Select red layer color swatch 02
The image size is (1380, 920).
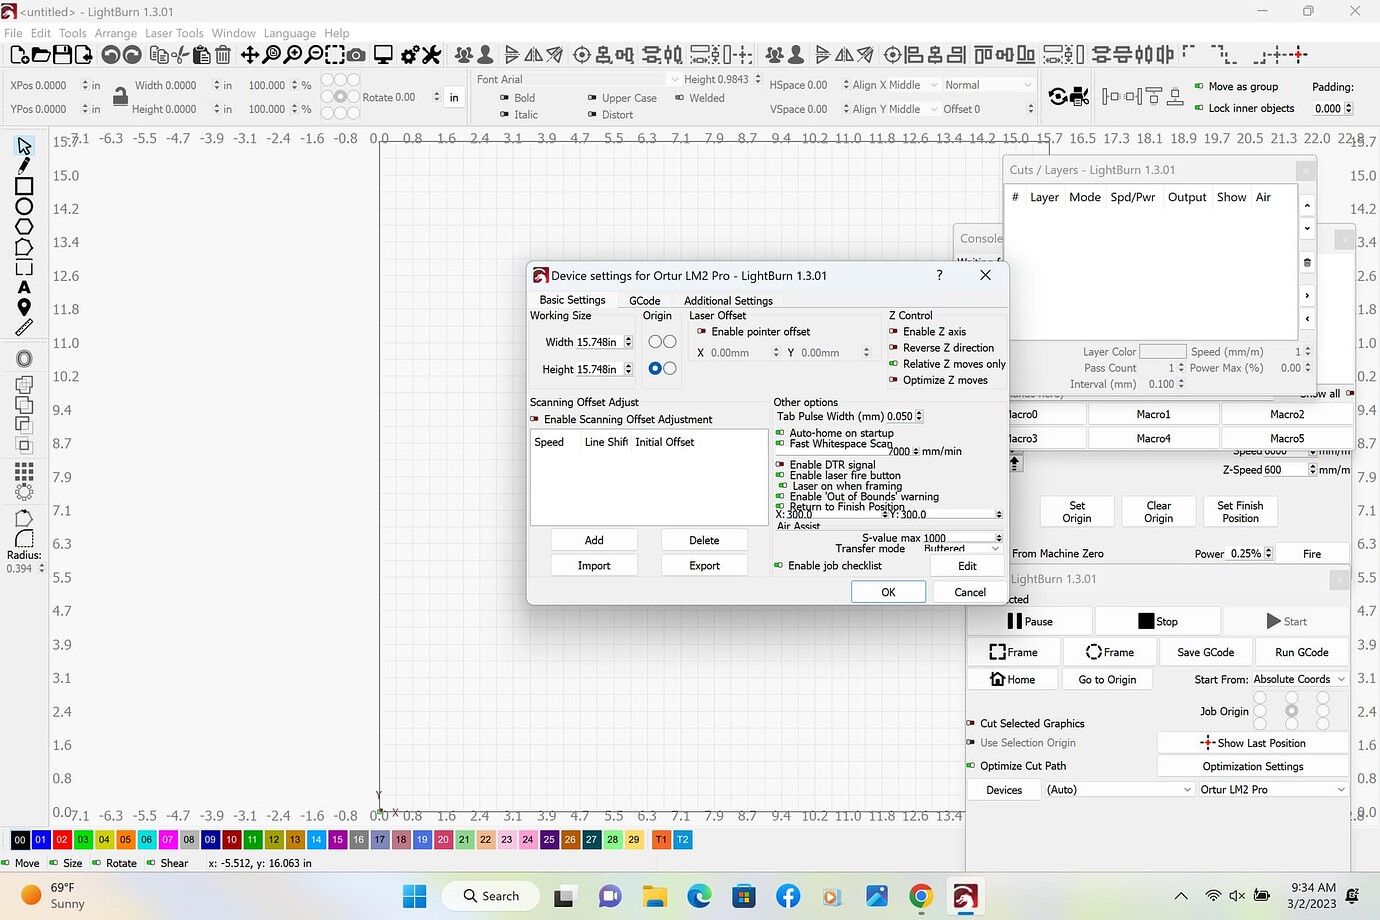point(62,840)
